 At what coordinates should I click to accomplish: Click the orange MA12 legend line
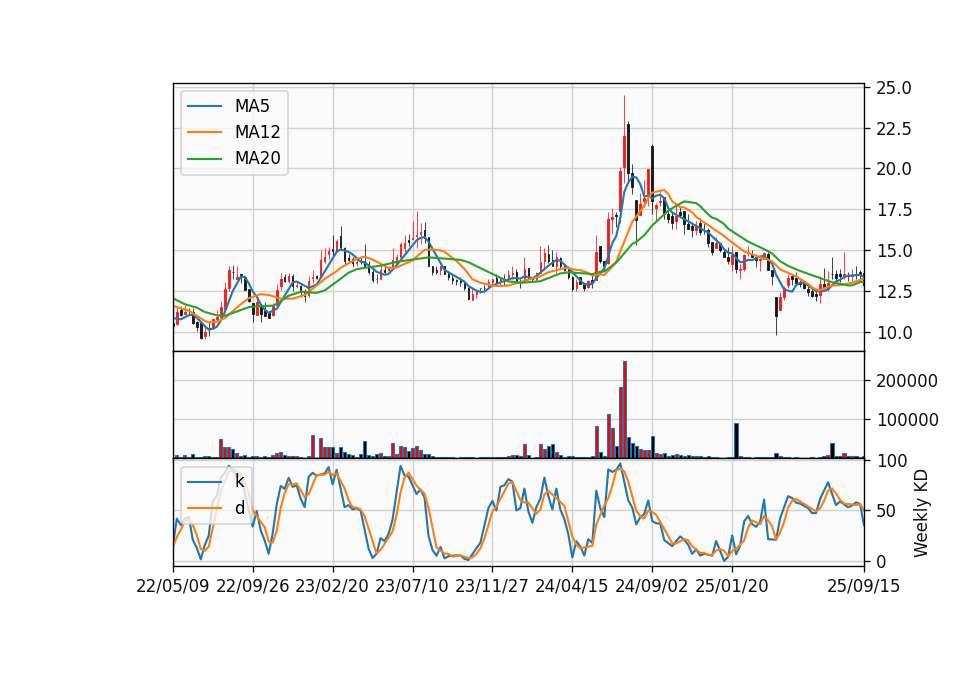[x=204, y=132]
